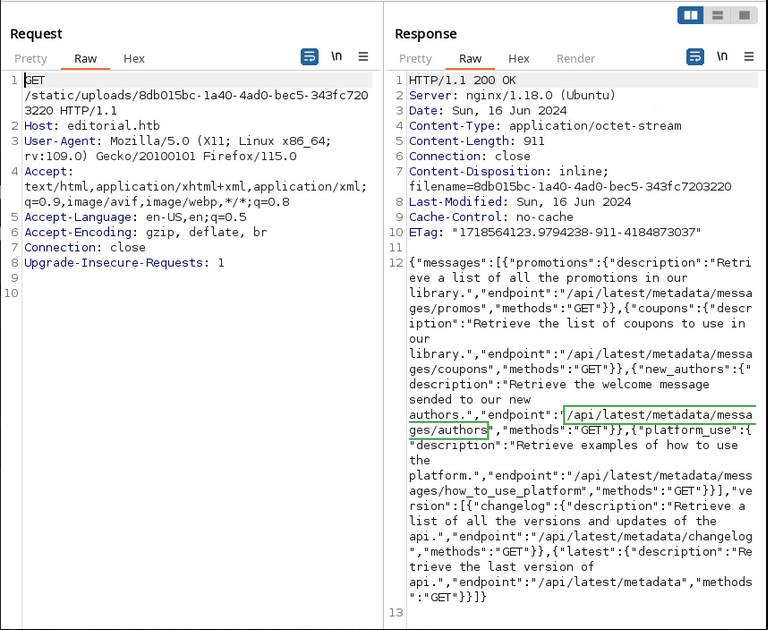768x630 pixels.
Task: Select side-by-side layout icon
Action: pos(691,15)
